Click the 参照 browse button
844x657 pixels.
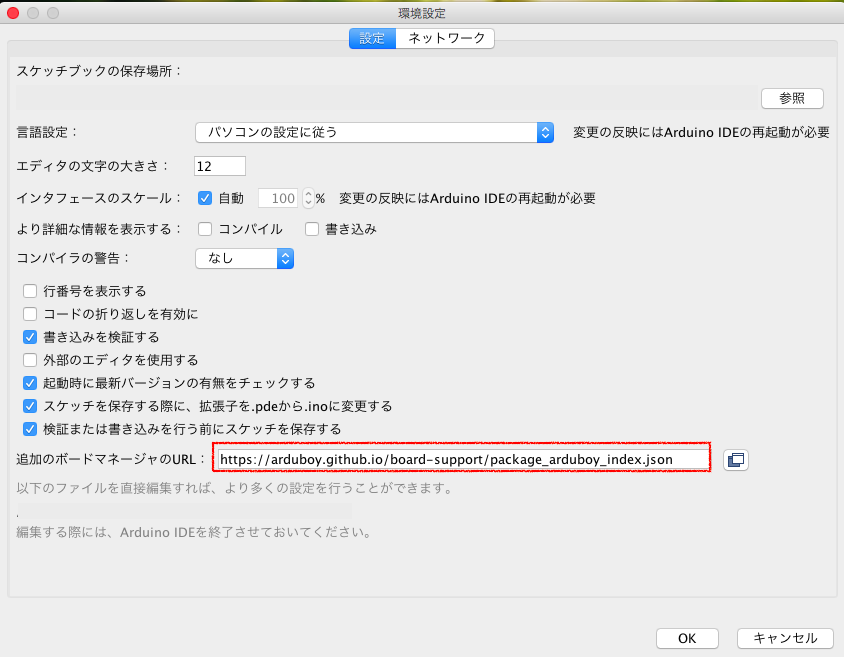[x=792, y=98]
